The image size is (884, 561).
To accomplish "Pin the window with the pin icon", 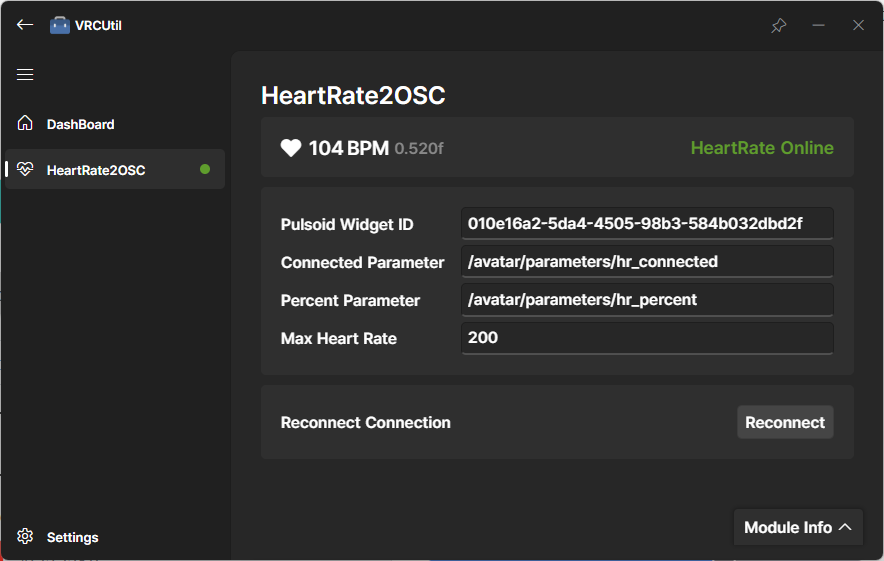I will [x=779, y=25].
